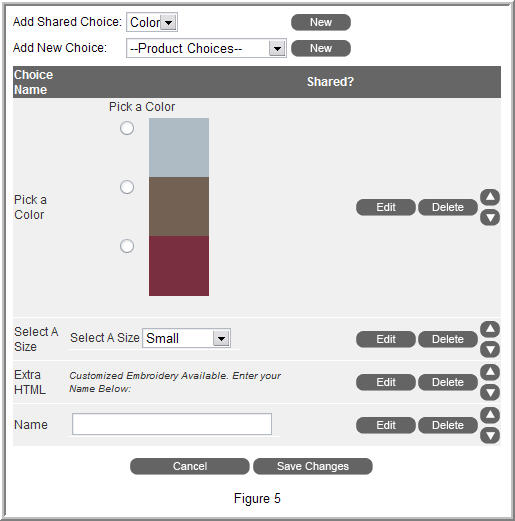
Task: Move Pick a Color choice up
Action: 490,197
